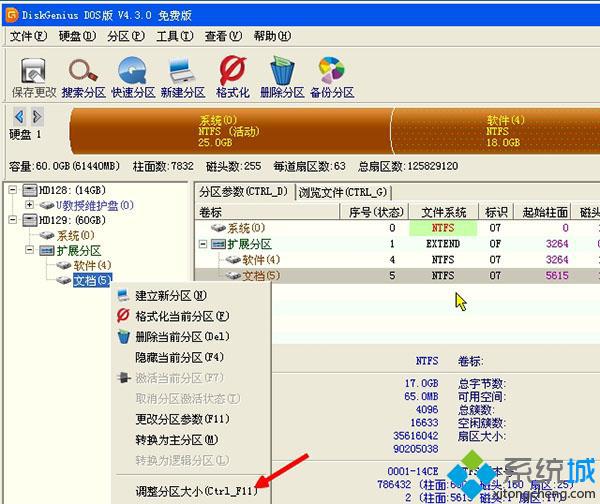This screenshot has width=600, height=504.
Task: Click context menu format partition icon
Action: click(123, 316)
